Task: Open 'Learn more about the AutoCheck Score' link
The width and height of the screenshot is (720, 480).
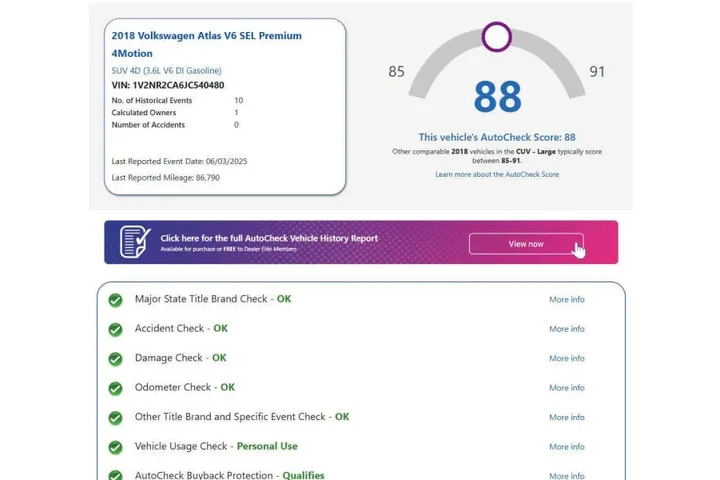Action: pos(497,175)
